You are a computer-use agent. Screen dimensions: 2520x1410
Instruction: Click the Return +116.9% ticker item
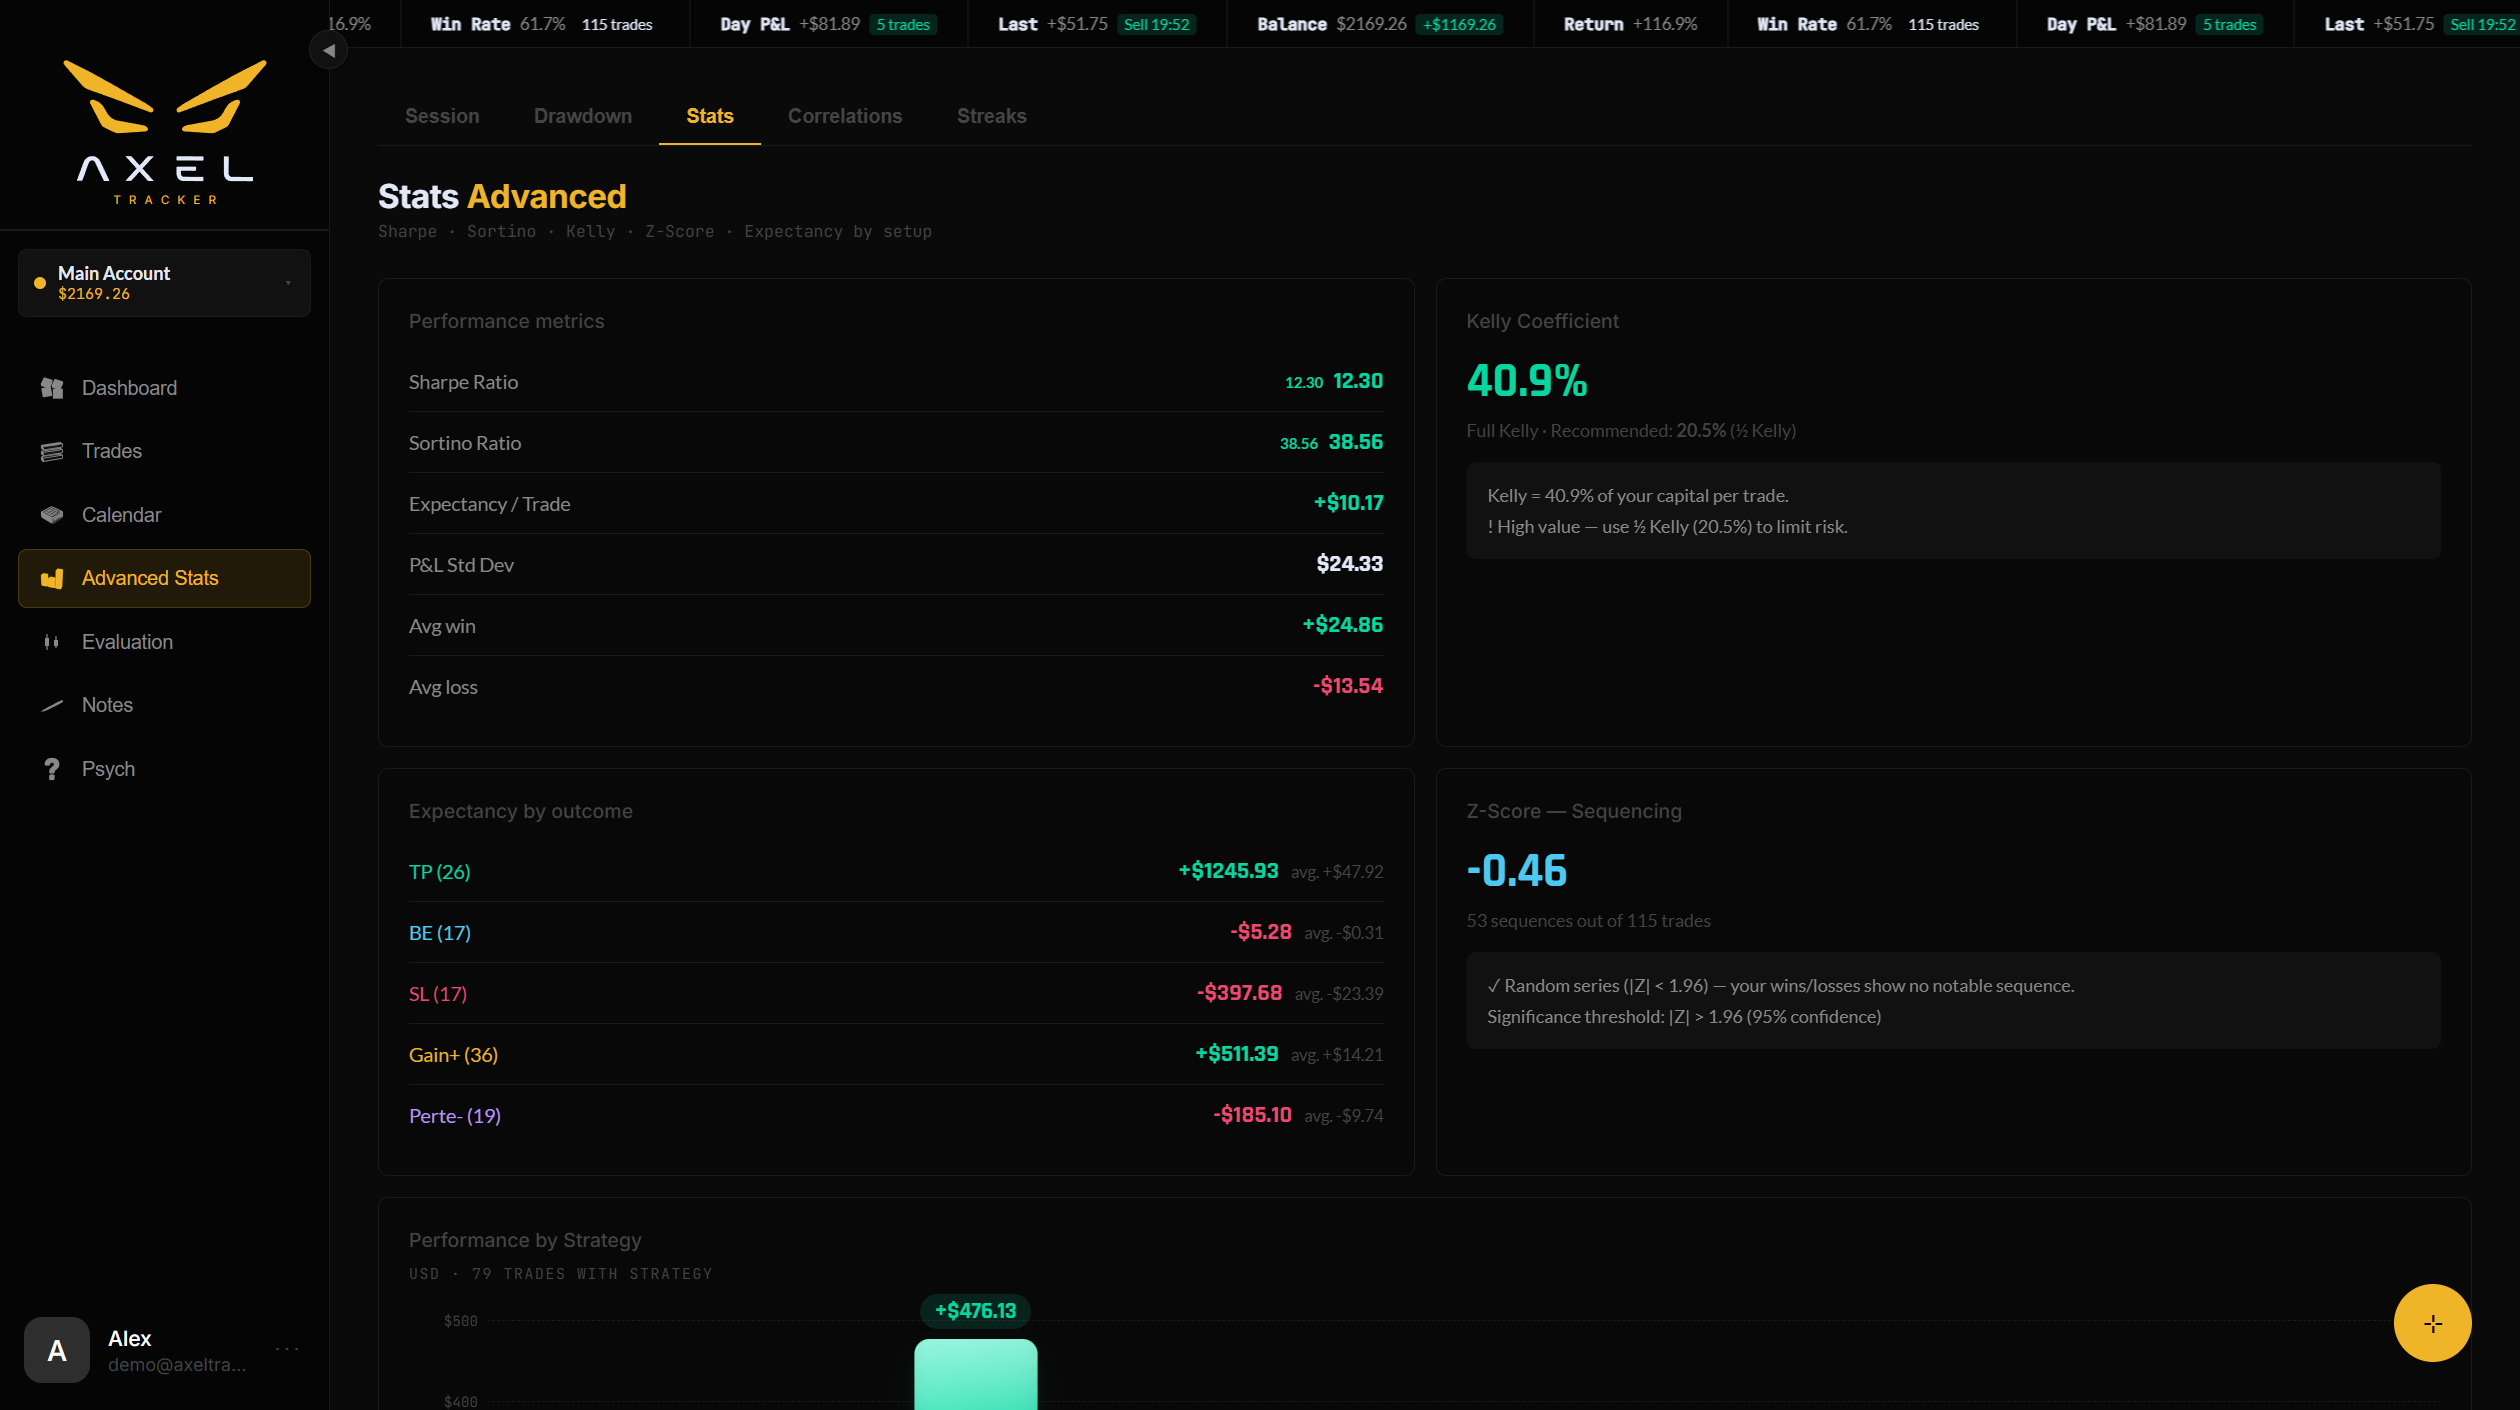point(1630,24)
